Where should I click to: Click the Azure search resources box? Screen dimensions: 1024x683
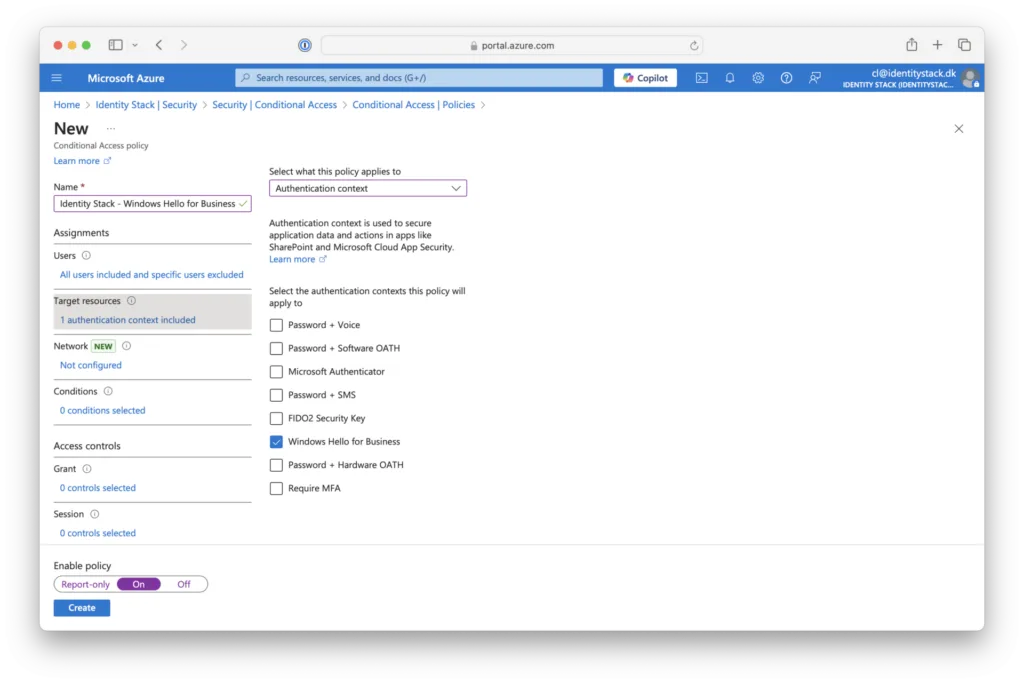(419, 78)
